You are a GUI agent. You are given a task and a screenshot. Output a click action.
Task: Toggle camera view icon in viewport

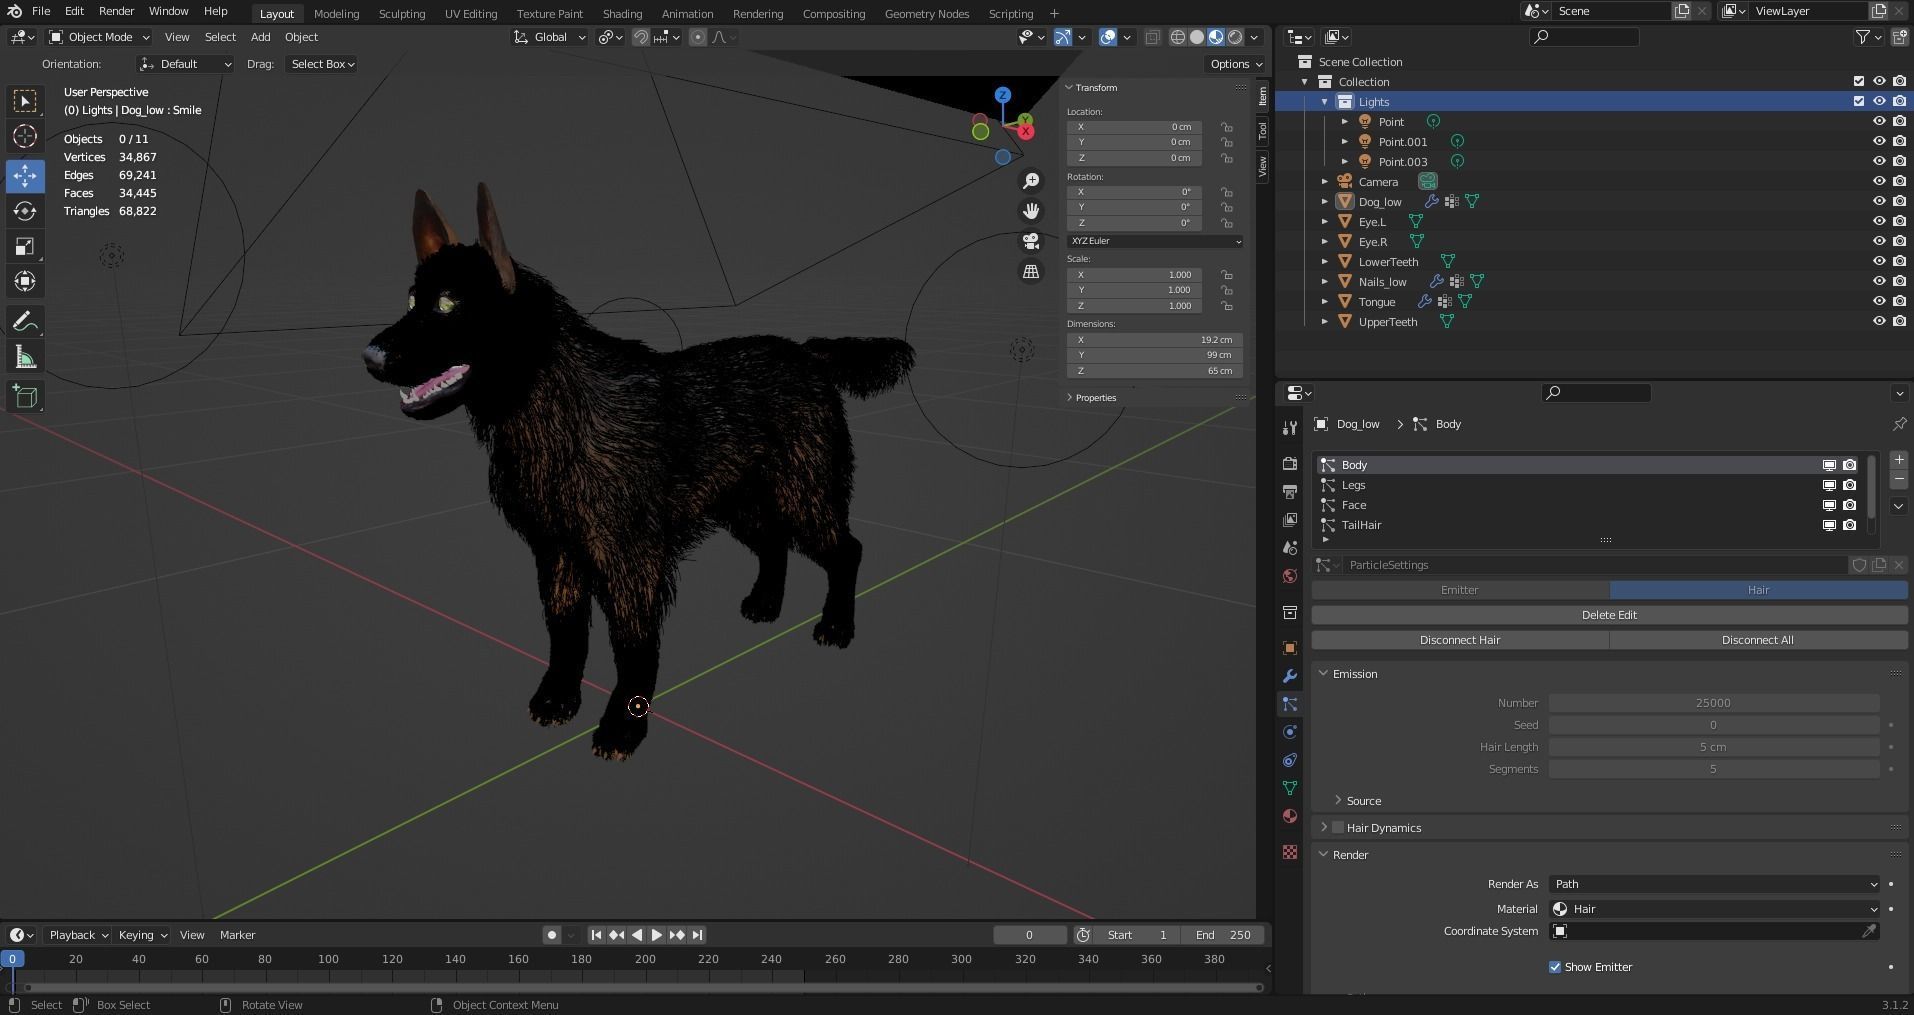1031,241
